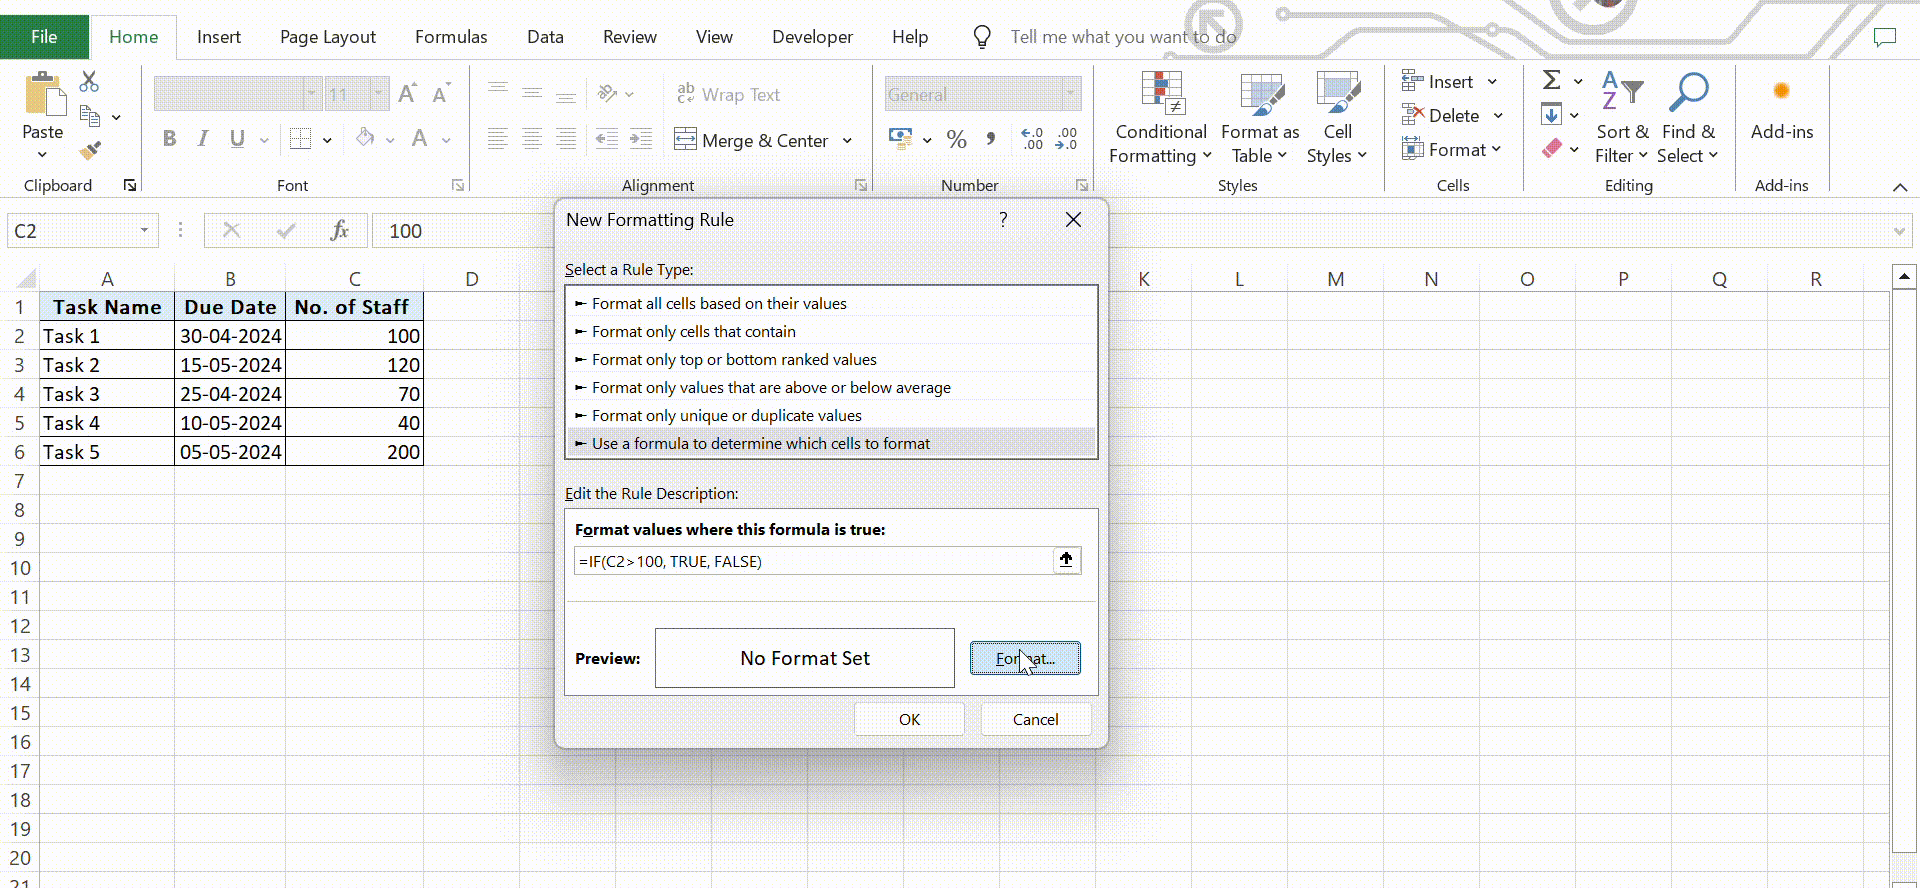Toggle Italic formatting
The height and width of the screenshot is (888, 1920).
203,139
